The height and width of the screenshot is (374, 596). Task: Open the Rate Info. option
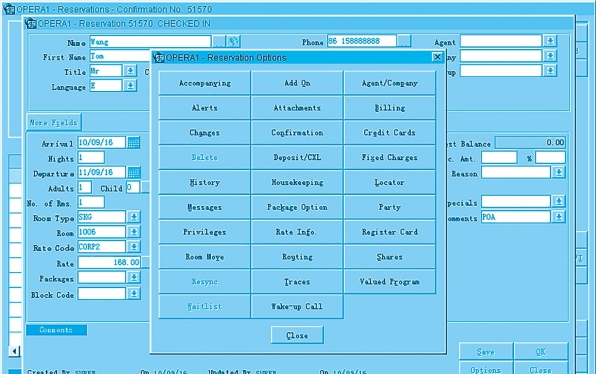click(297, 232)
